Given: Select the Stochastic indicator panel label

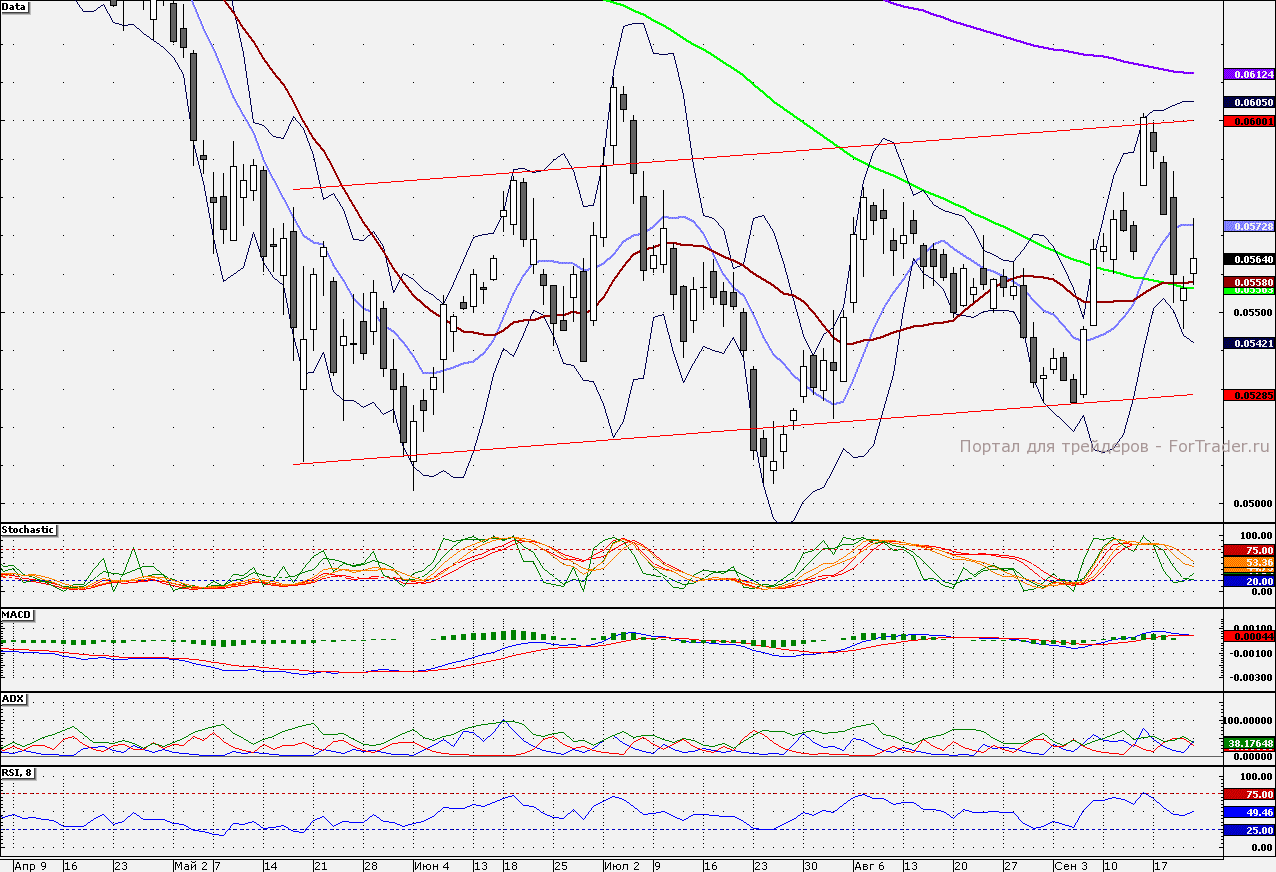Looking at the screenshot, I should tap(29, 529).
